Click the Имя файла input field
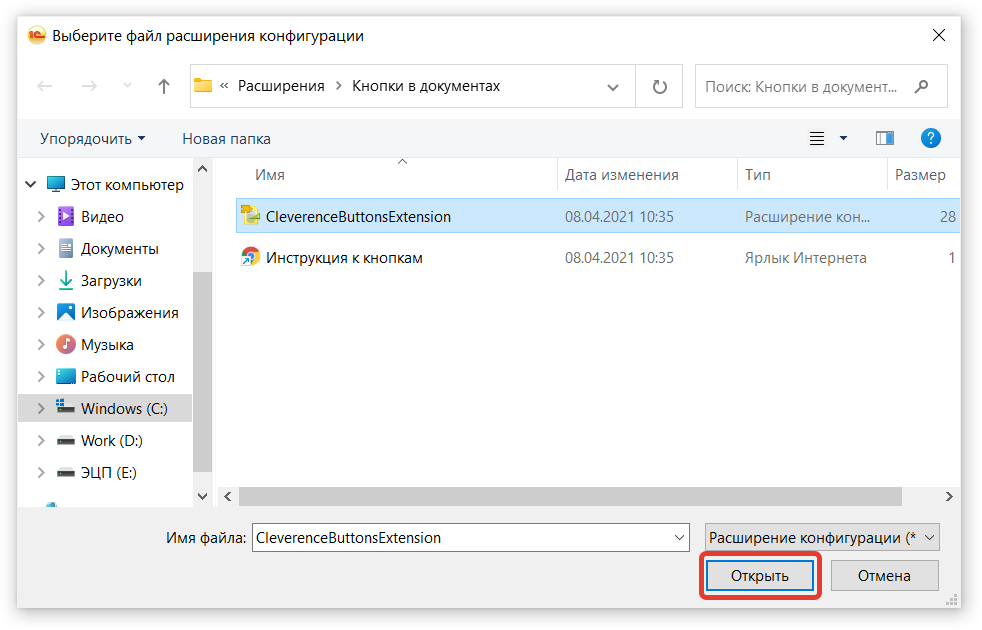The height and width of the screenshot is (630, 982). [x=460, y=538]
